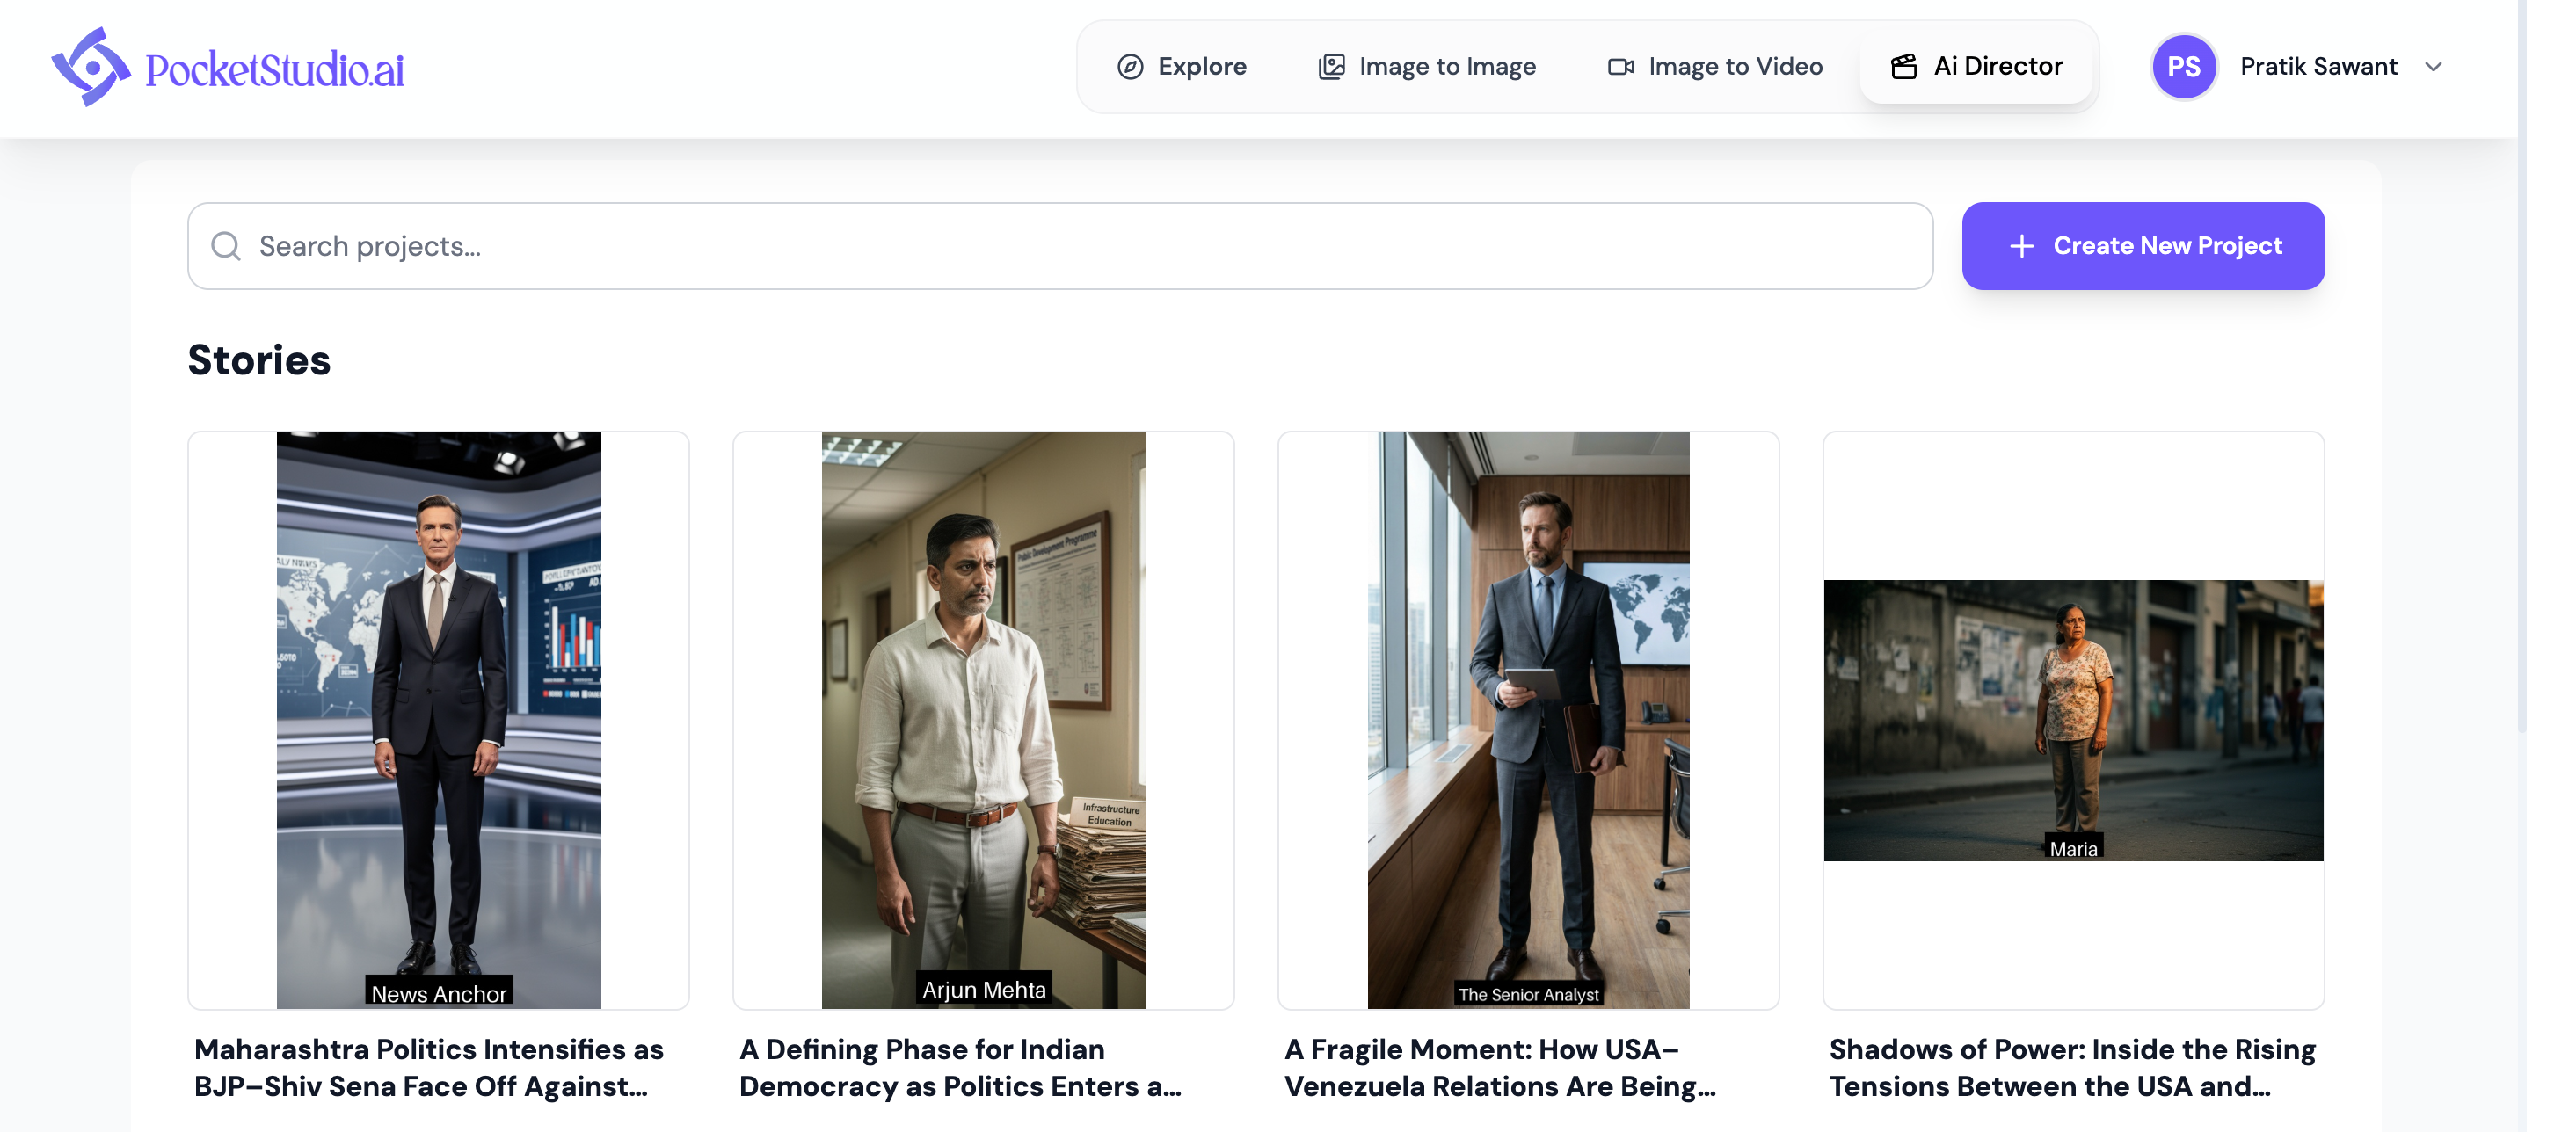Screen dimensions: 2576x1132
Task: Click the PocketStudio.ai logo icon
Action: [x=91, y=67]
